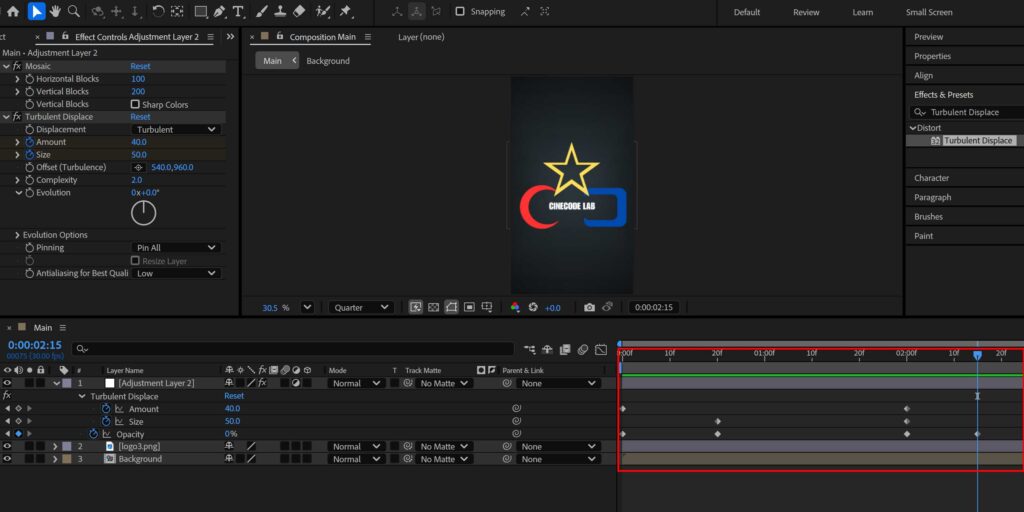
Task: Open the magnification ratio dropdown arrow
Action: click(x=308, y=307)
